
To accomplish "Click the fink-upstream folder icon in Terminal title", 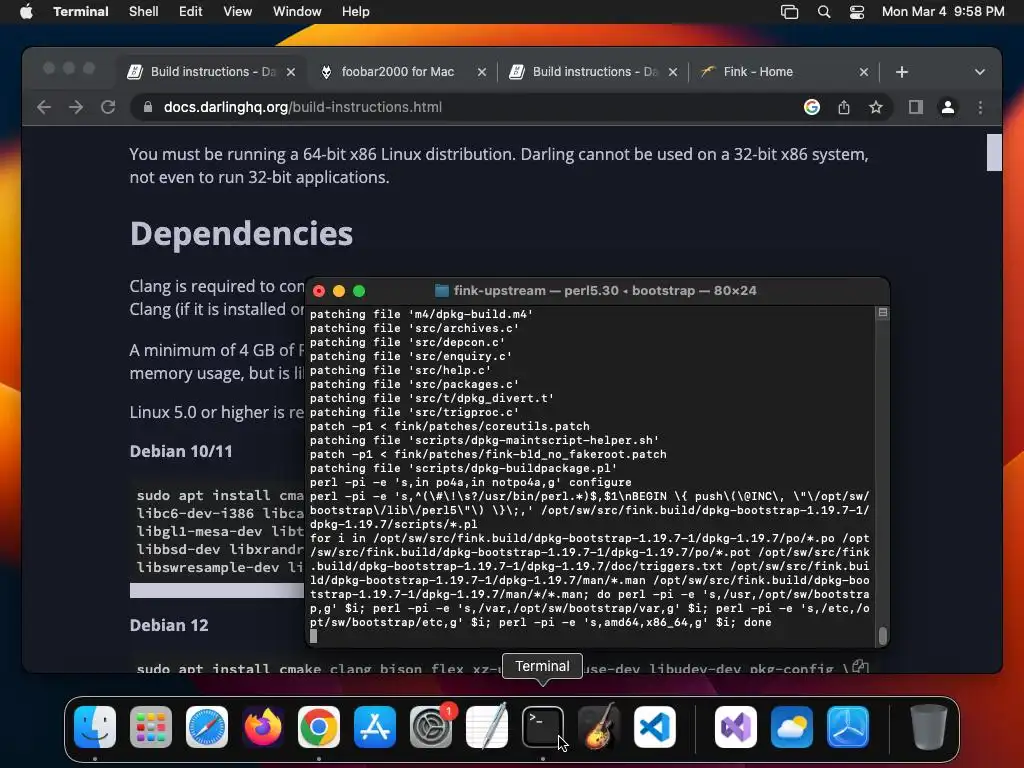I will click(442, 291).
